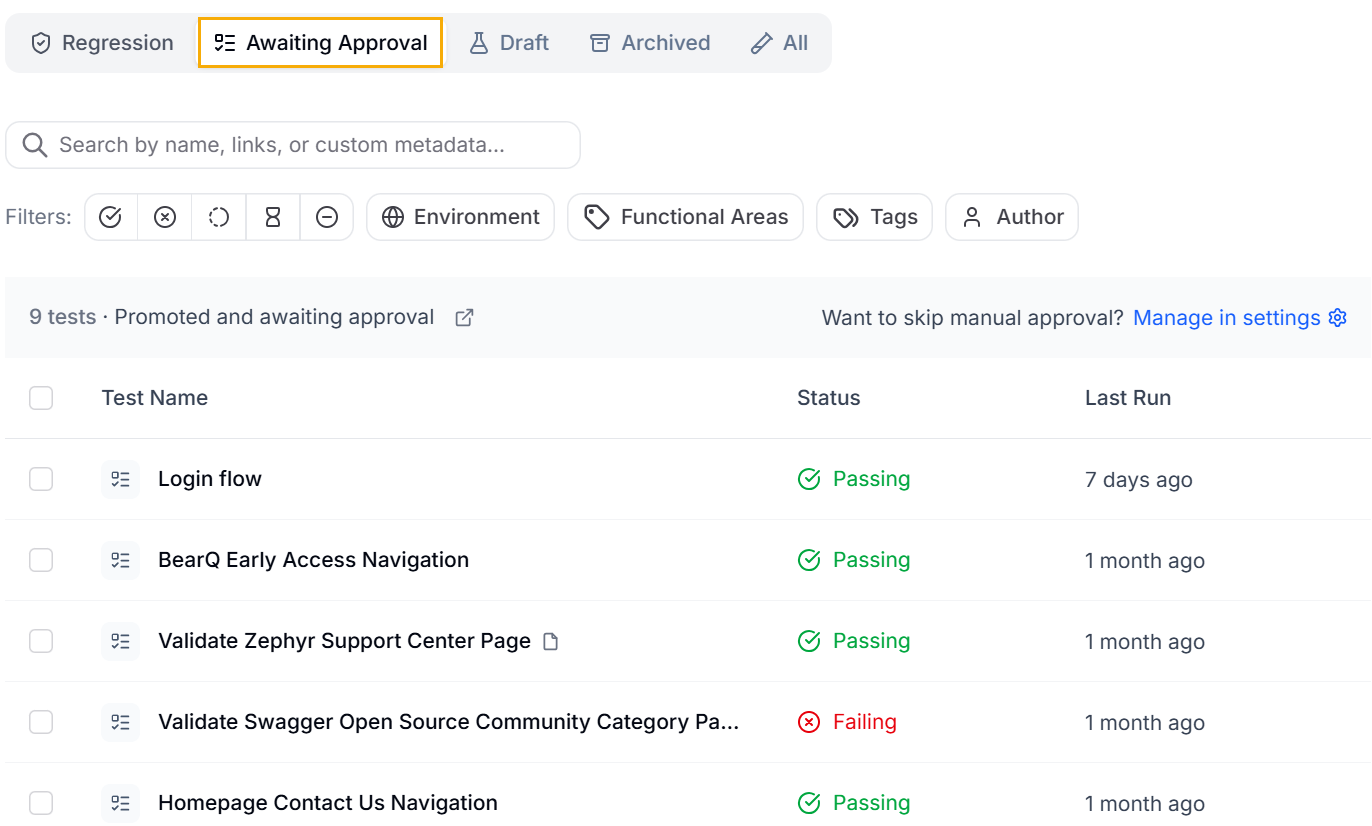Open the Author filter dropdown
This screenshot has width=1372, height=826.
[1012, 217]
